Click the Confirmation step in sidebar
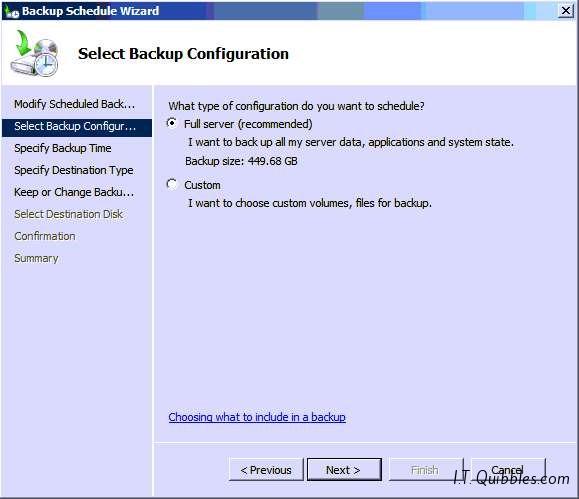579x499 pixels. [x=45, y=236]
